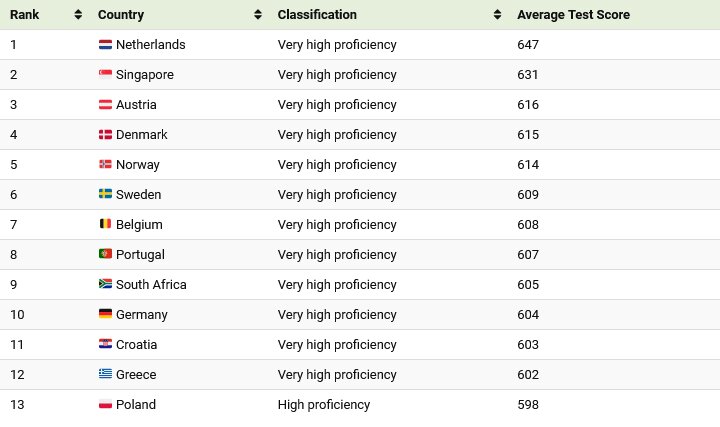The width and height of the screenshot is (720, 427).
Task: Select Netherlands average score 647 cell
Action: pyautogui.click(x=528, y=45)
